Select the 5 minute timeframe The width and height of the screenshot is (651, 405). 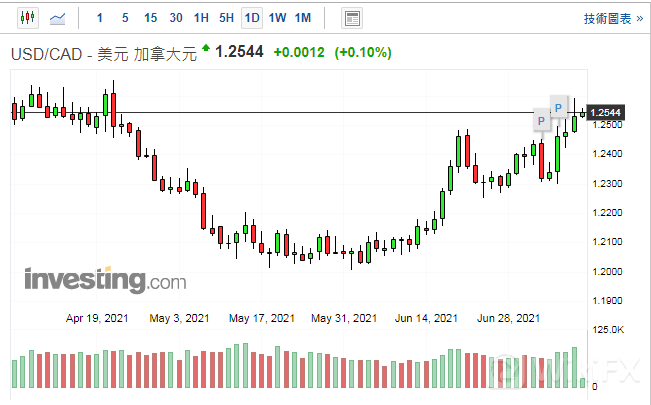point(124,18)
